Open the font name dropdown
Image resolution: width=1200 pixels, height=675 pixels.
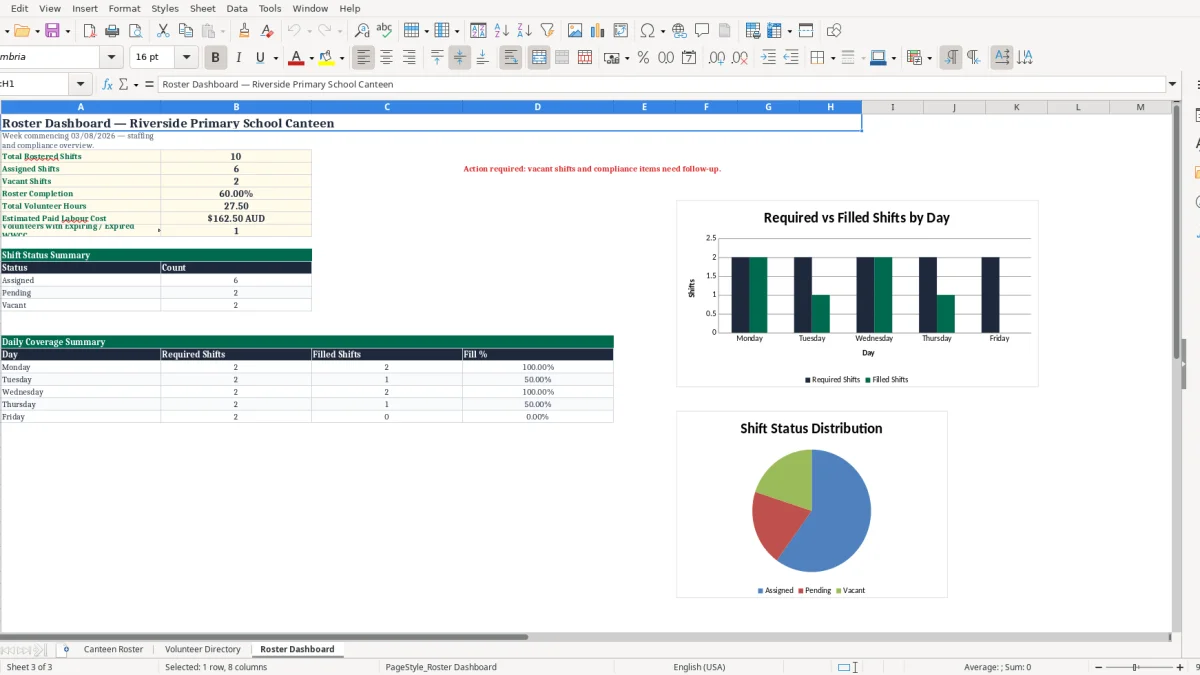[112, 58]
